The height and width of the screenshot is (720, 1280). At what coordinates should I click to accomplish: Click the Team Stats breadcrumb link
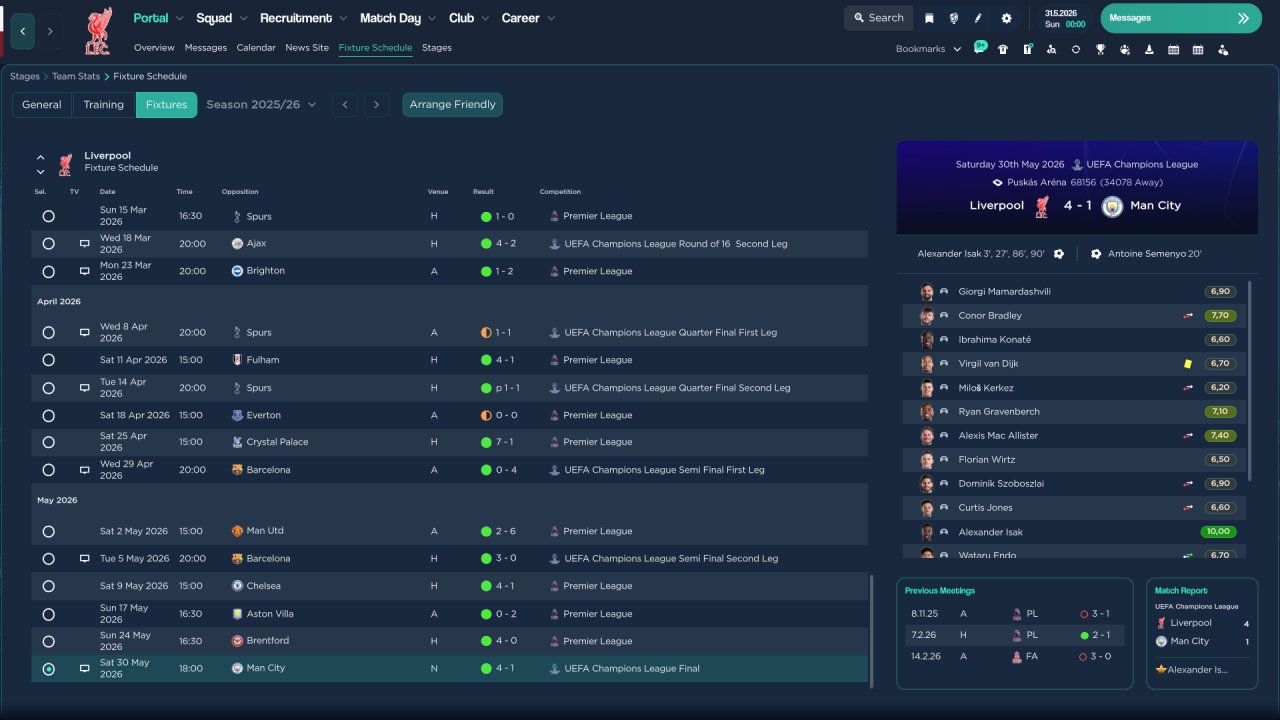(x=76, y=76)
